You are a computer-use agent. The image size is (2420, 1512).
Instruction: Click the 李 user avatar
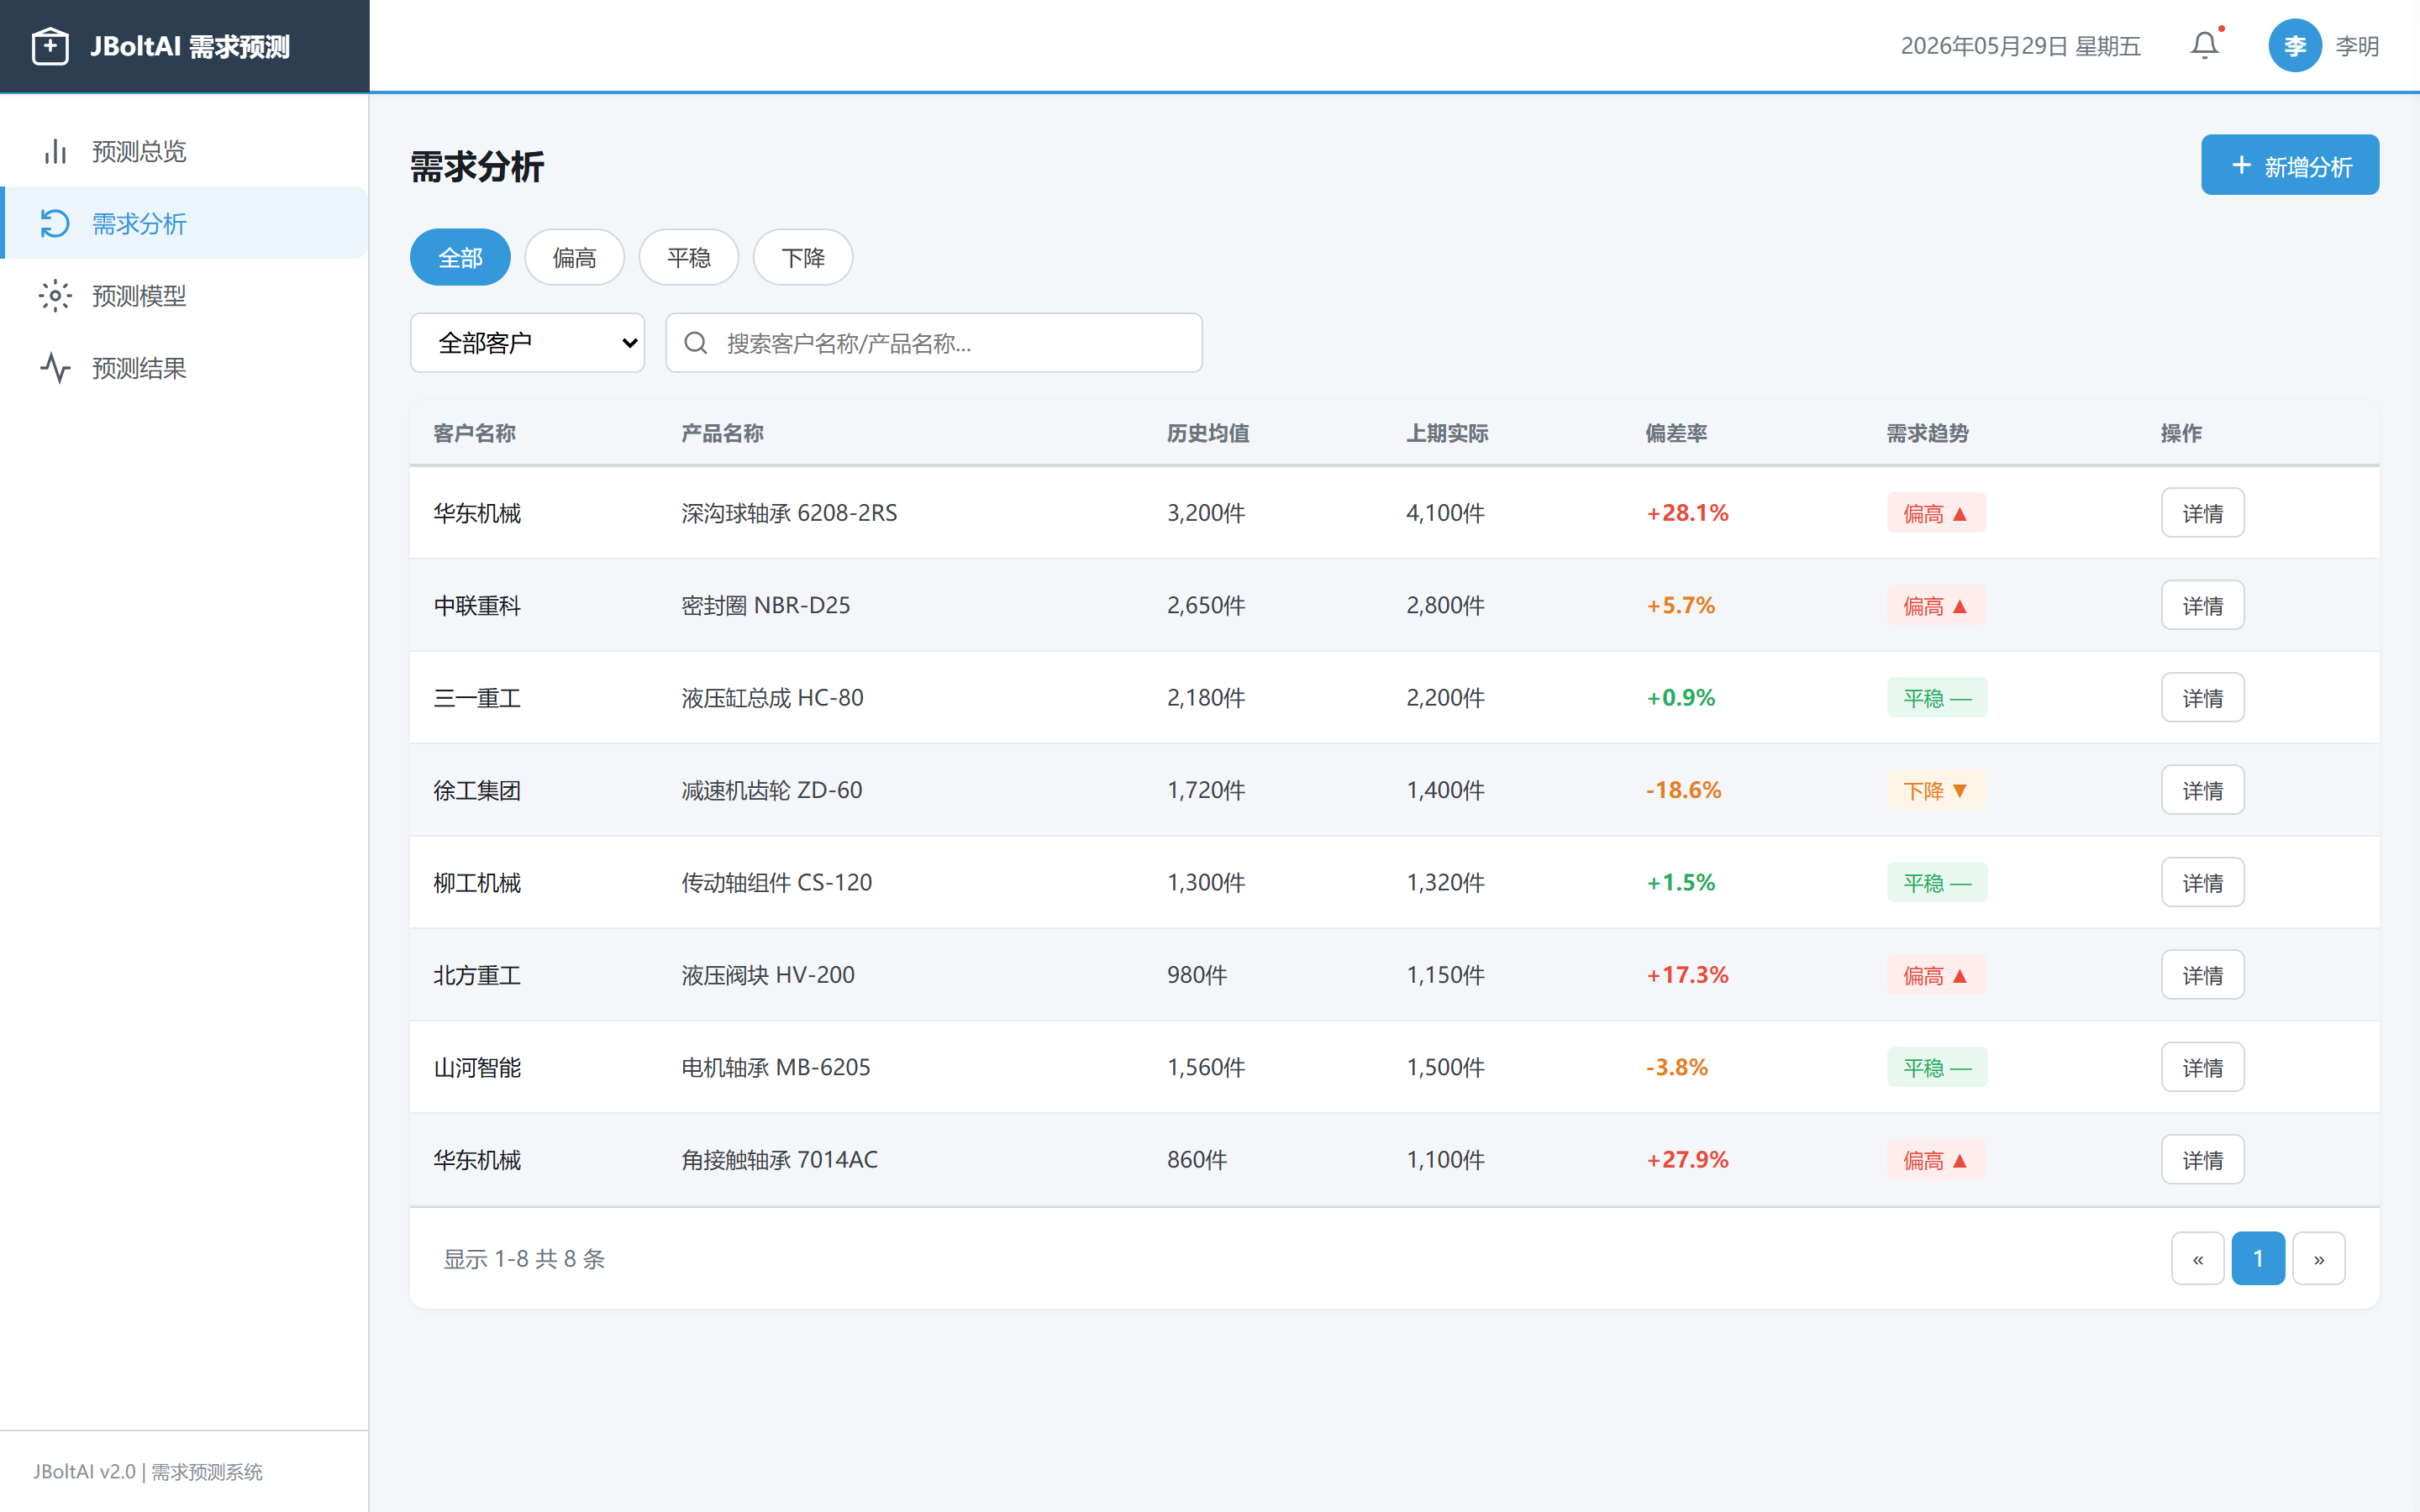[2295, 46]
